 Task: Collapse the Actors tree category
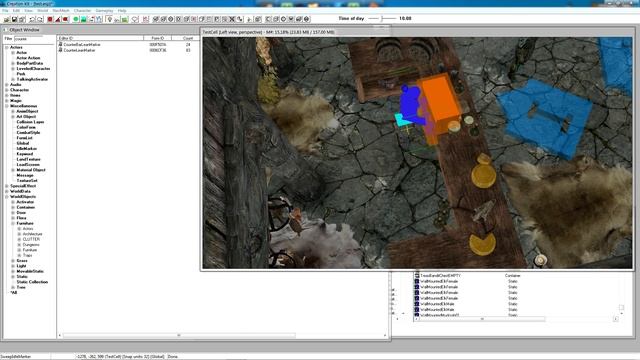[x=7, y=47]
